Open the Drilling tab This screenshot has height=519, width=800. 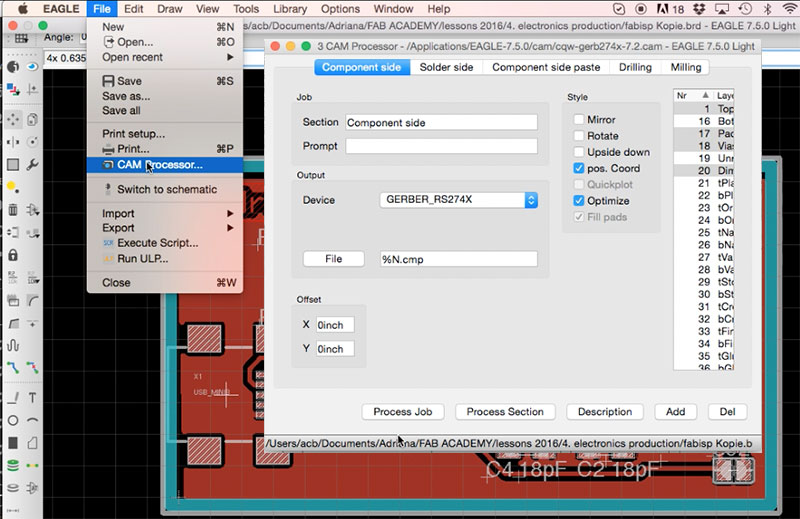(635, 67)
